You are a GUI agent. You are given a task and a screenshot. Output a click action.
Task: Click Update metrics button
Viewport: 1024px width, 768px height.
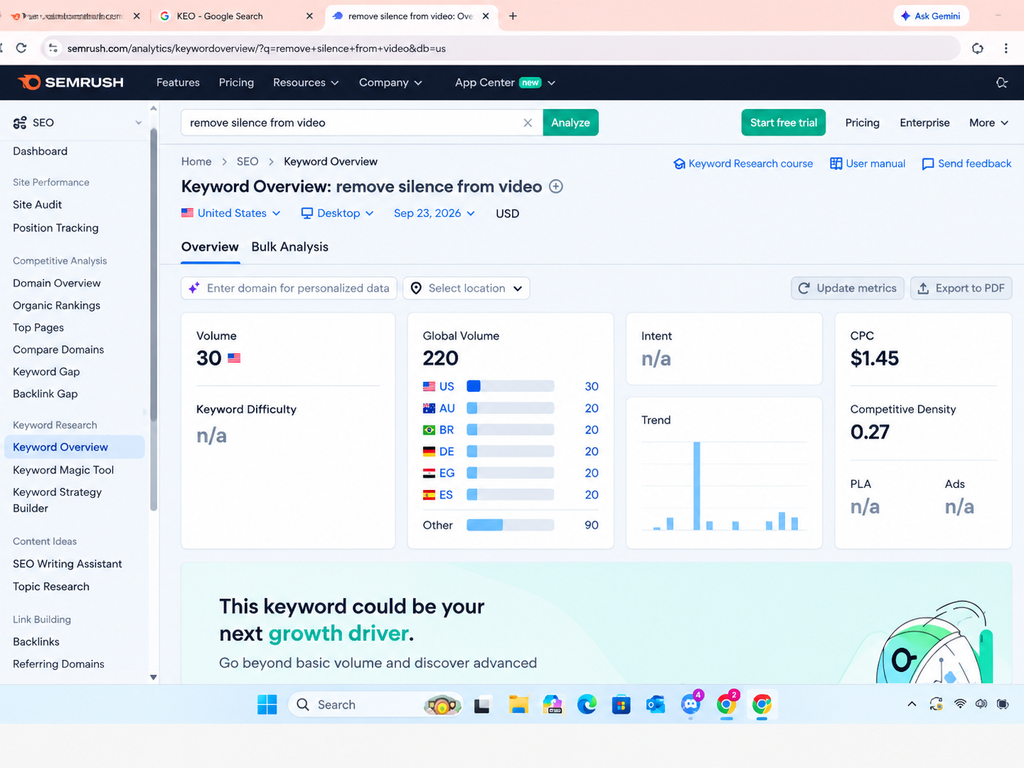click(x=848, y=288)
